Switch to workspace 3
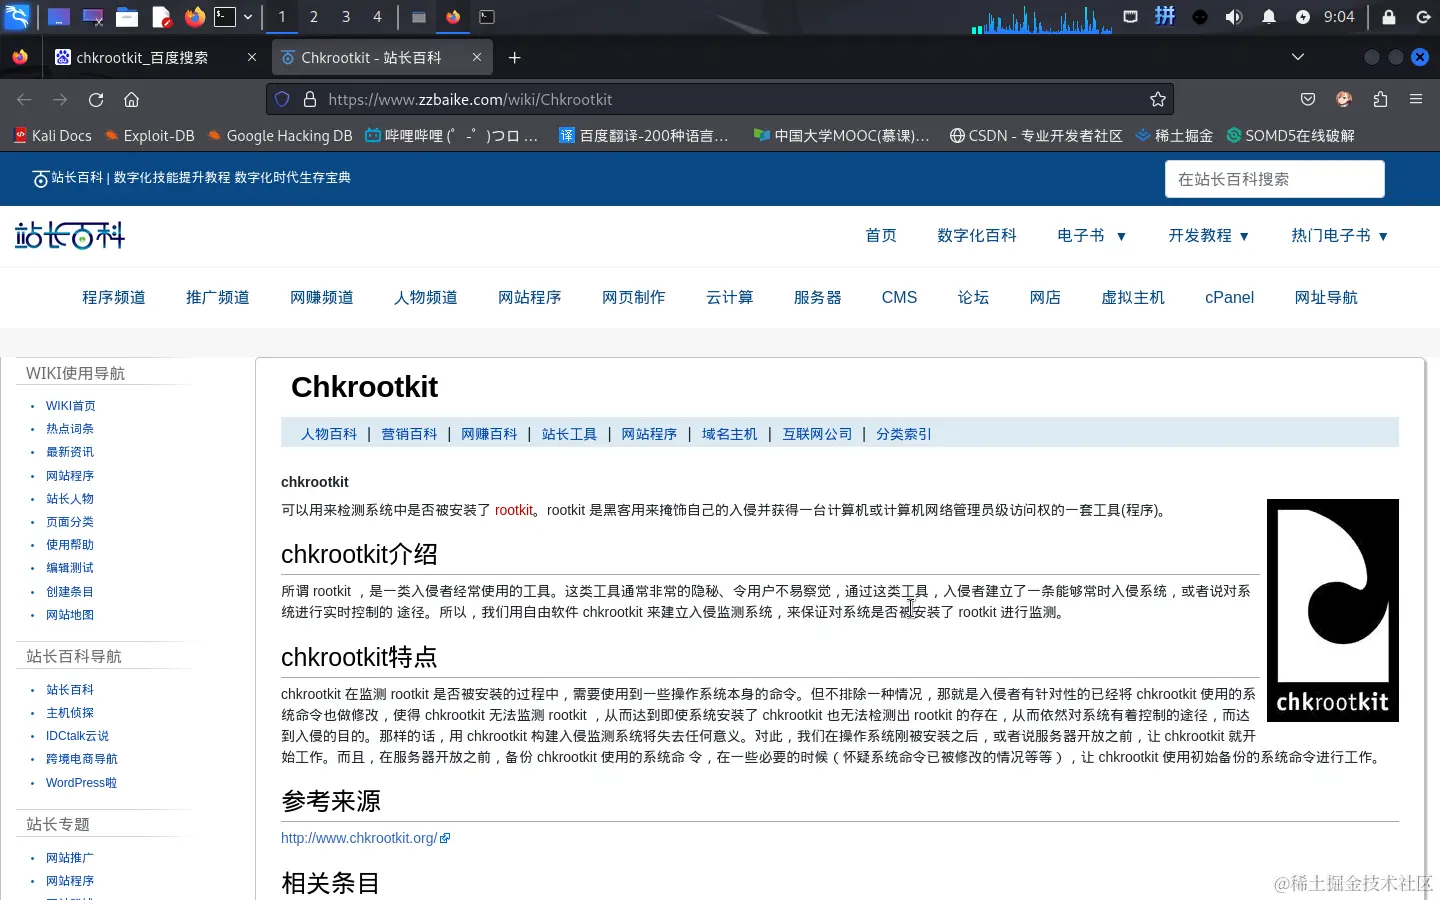The image size is (1440, 900). point(346,17)
